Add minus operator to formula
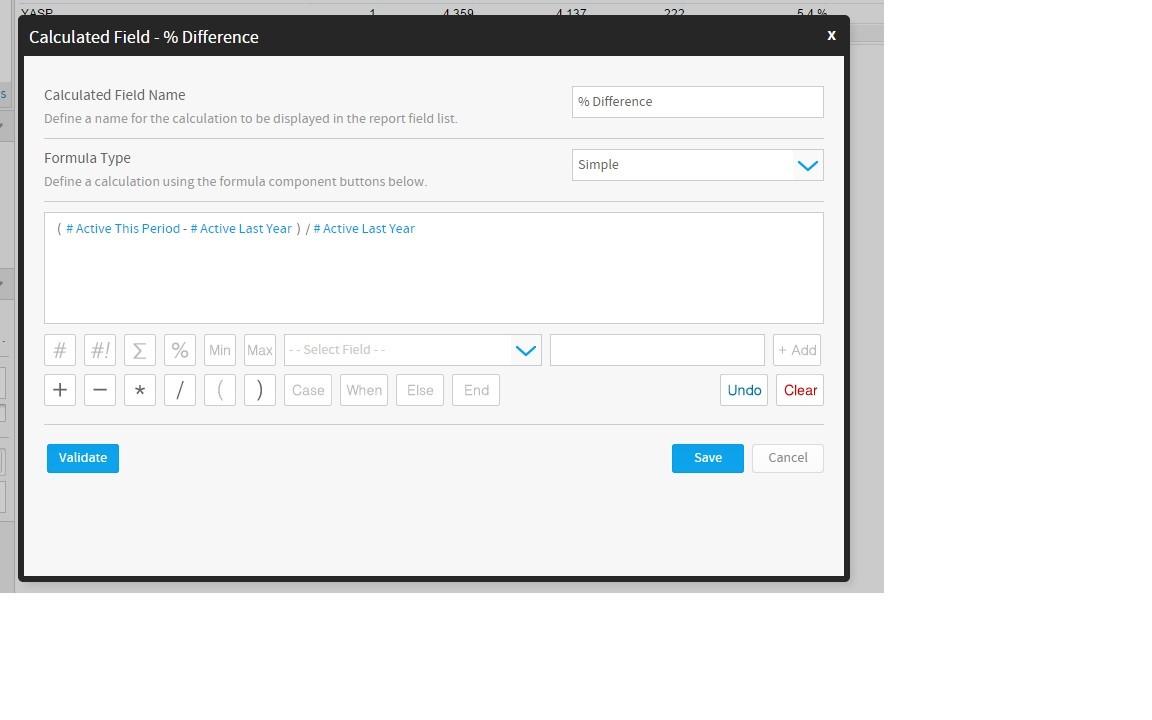 coord(100,390)
